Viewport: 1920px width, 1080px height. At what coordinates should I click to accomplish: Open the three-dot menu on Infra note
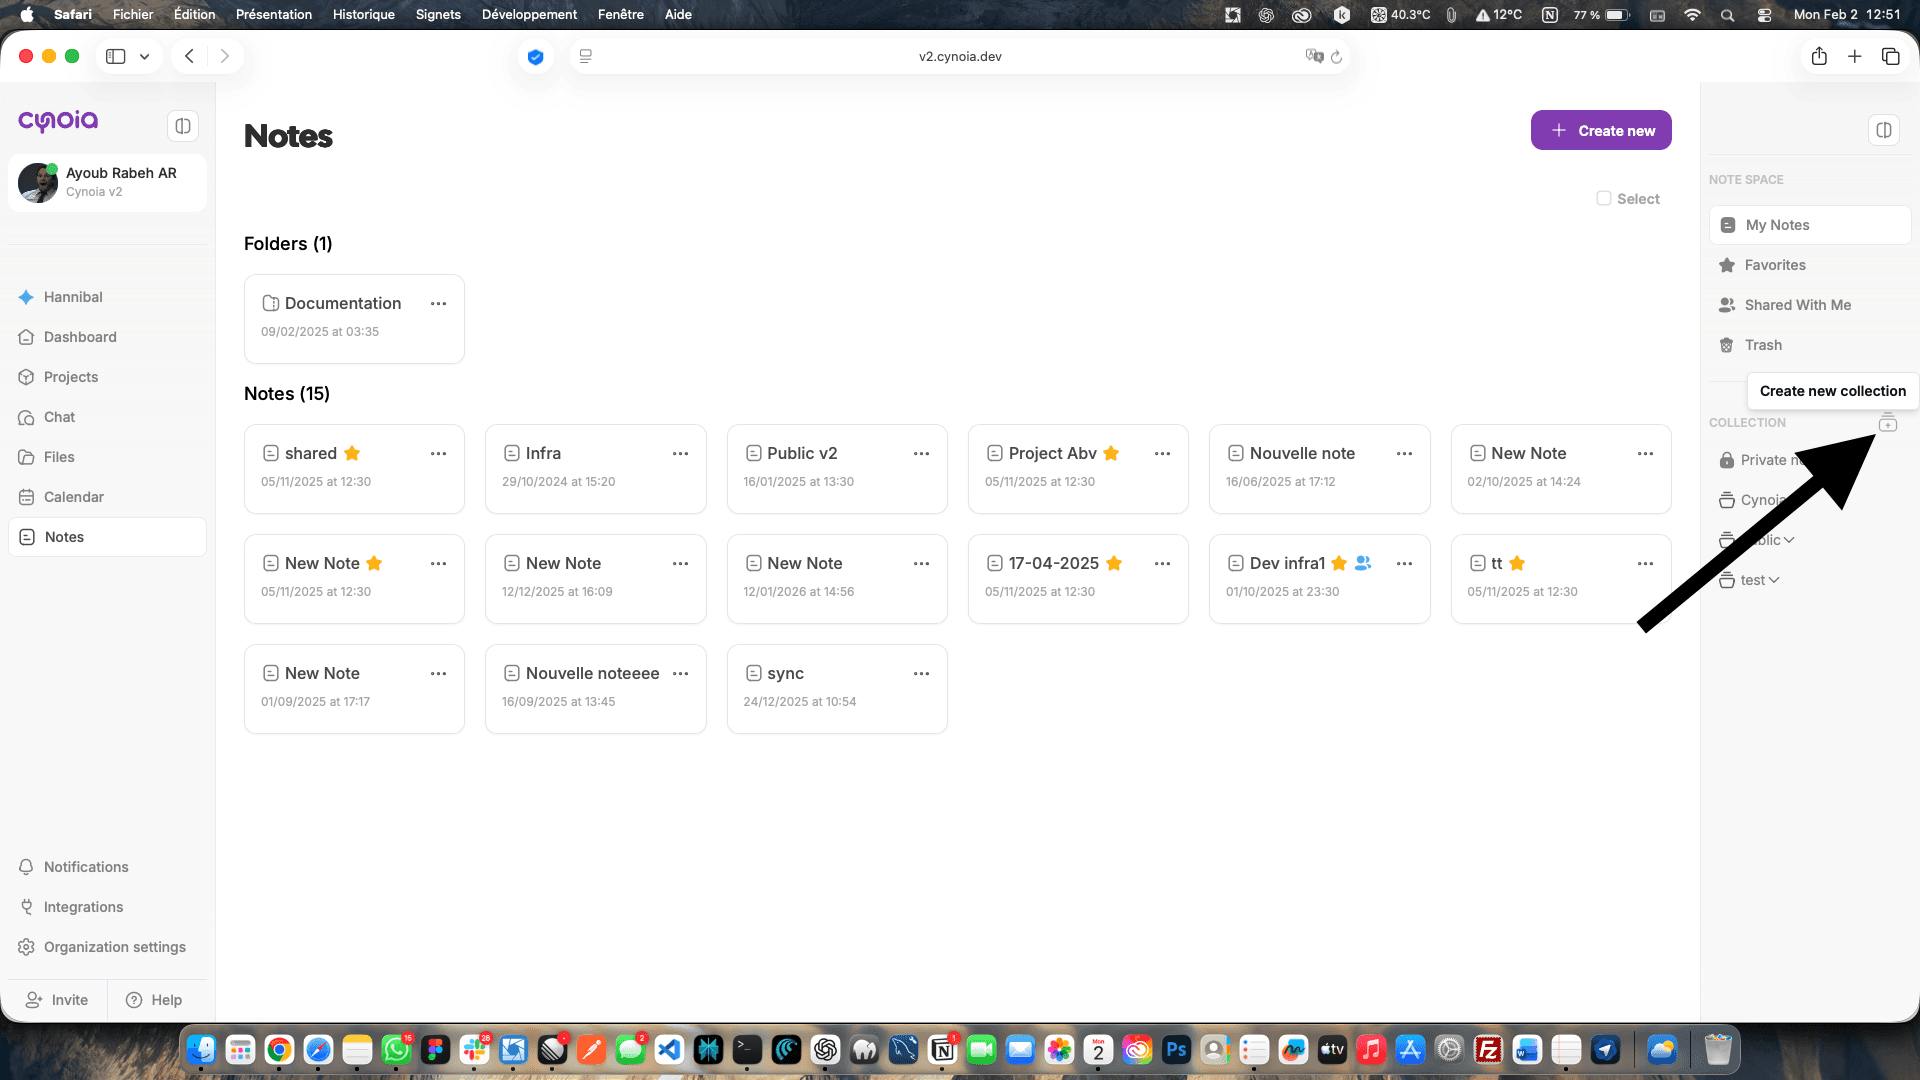click(680, 453)
